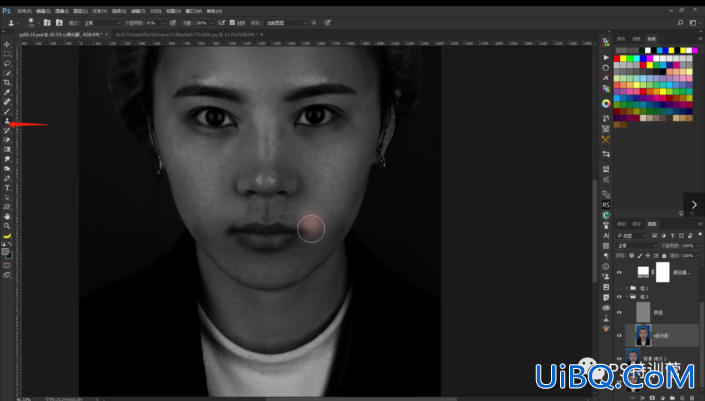705x401 pixels.
Task: Switch to the Swatches panel tab
Action: click(x=651, y=39)
